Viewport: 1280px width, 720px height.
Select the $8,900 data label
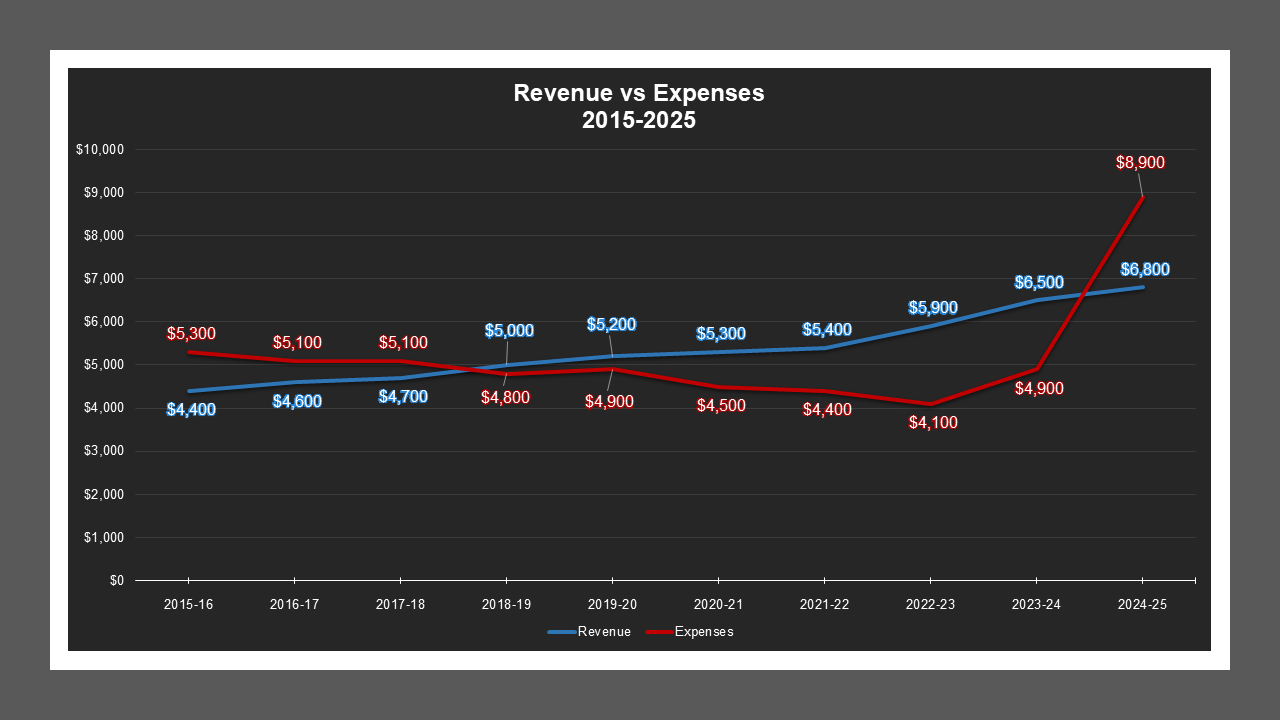tap(1140, 161)
